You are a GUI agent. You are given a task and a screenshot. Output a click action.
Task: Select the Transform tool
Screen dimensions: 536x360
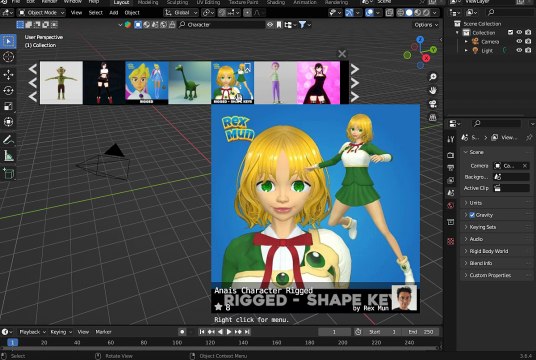[x=8, y=122]
